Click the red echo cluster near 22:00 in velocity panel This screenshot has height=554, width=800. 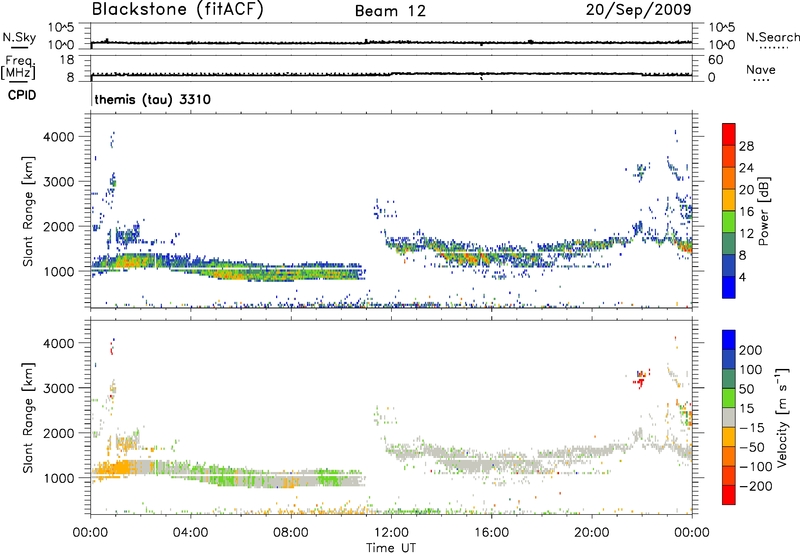[x=641, y=379]
